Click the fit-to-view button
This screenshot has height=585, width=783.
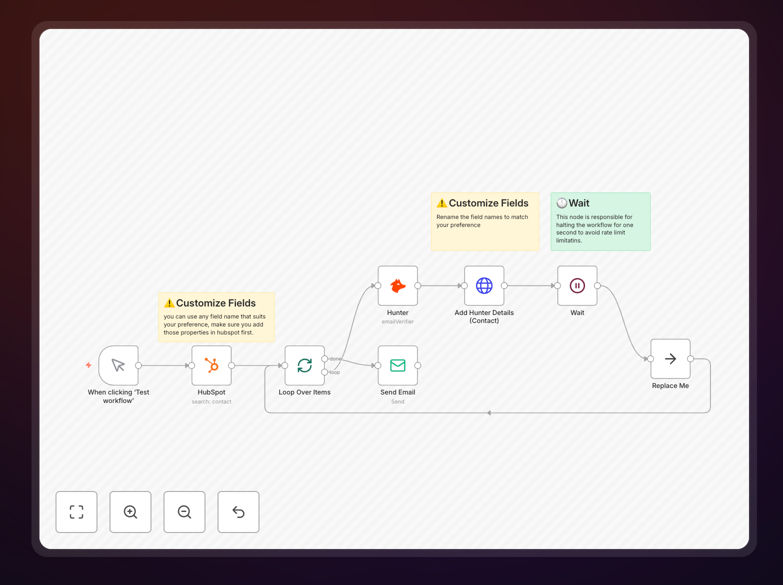(76, 512)
